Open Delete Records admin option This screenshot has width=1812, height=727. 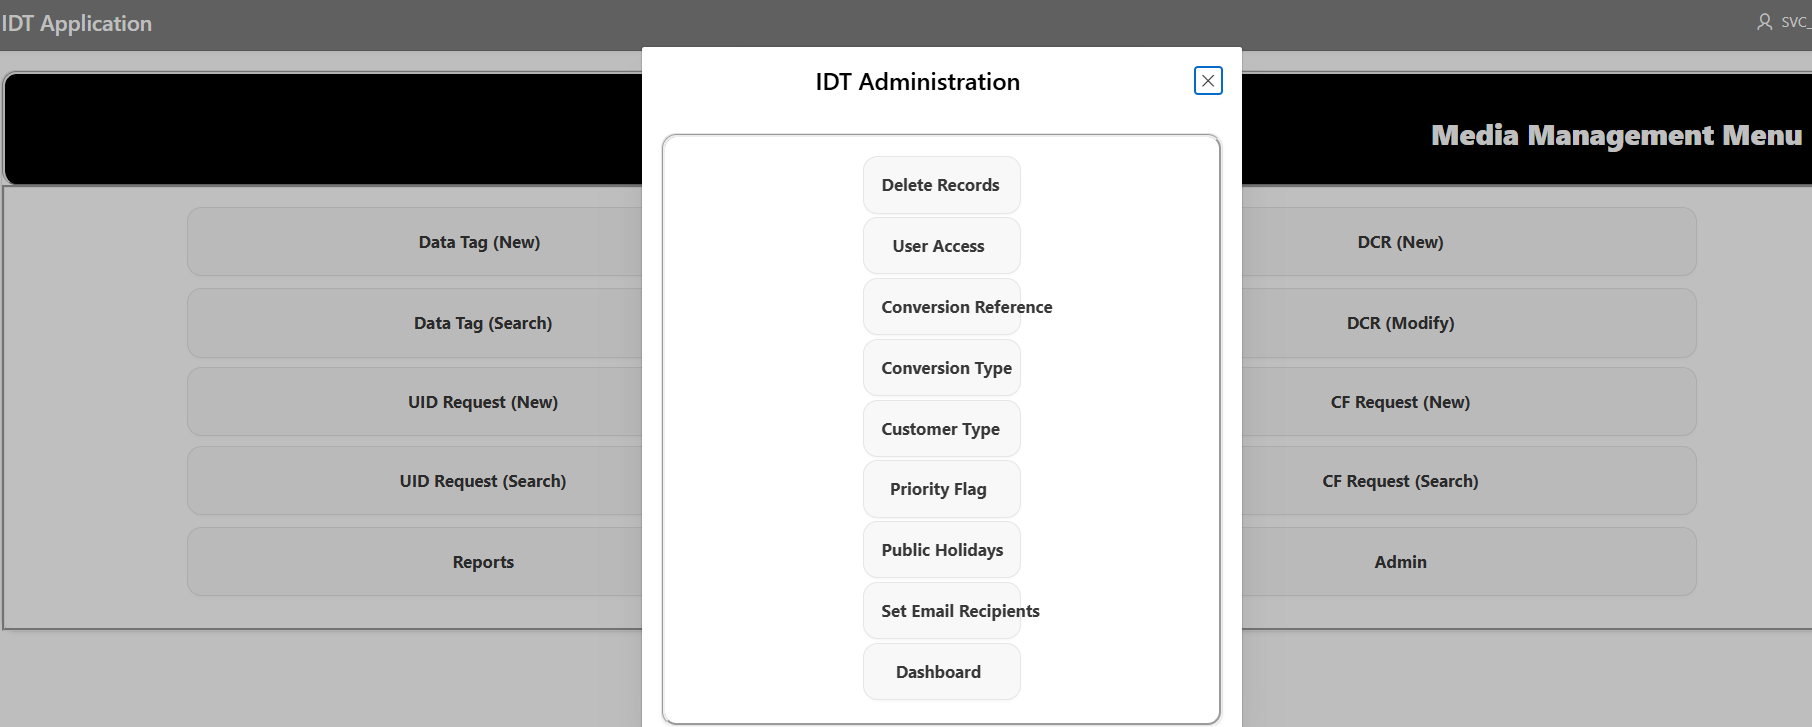point(941,185)
